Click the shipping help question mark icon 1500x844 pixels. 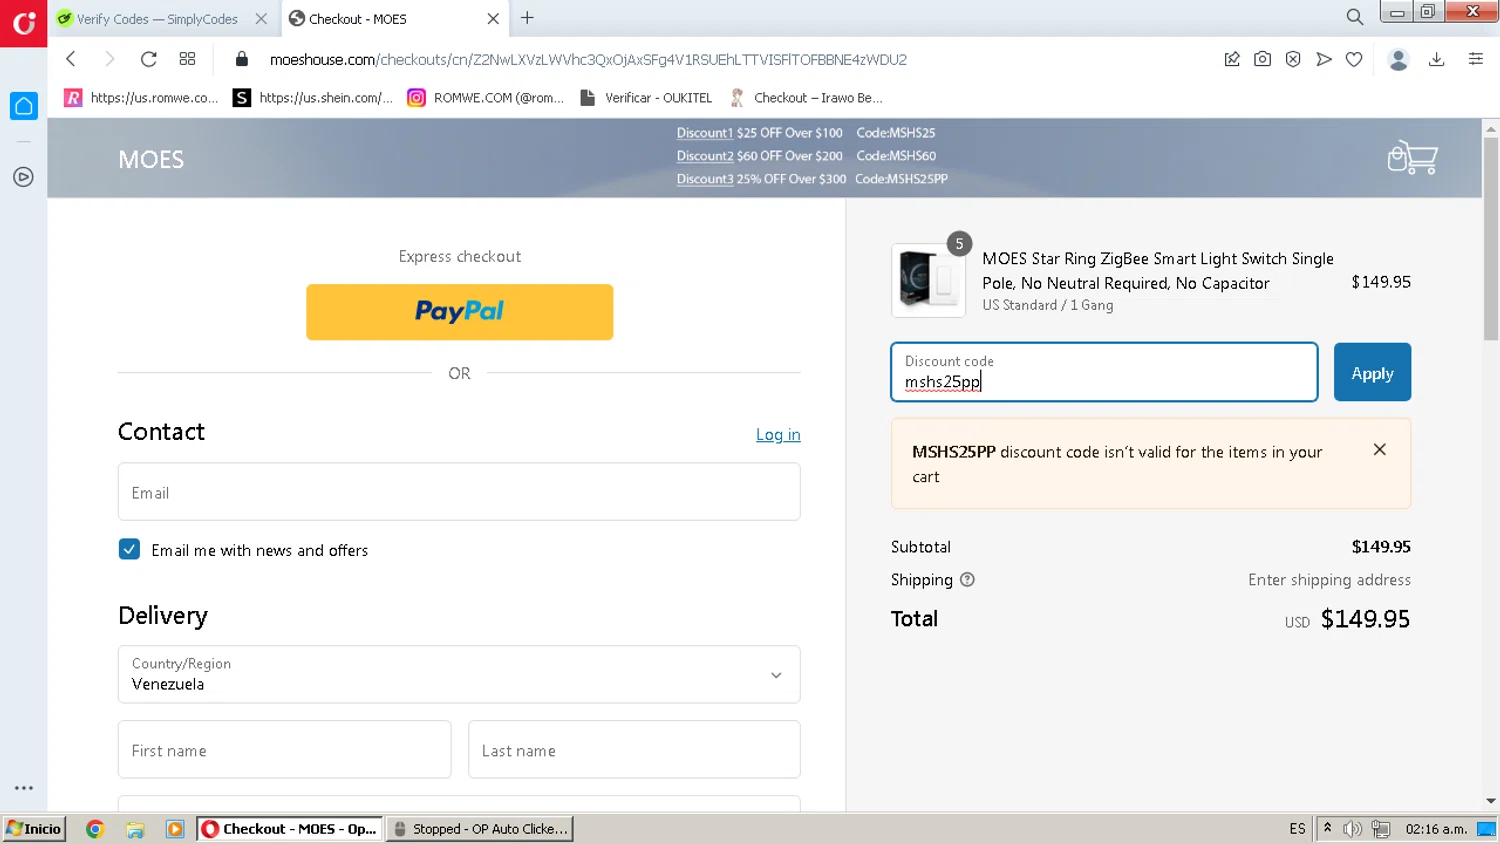point(967,579)
